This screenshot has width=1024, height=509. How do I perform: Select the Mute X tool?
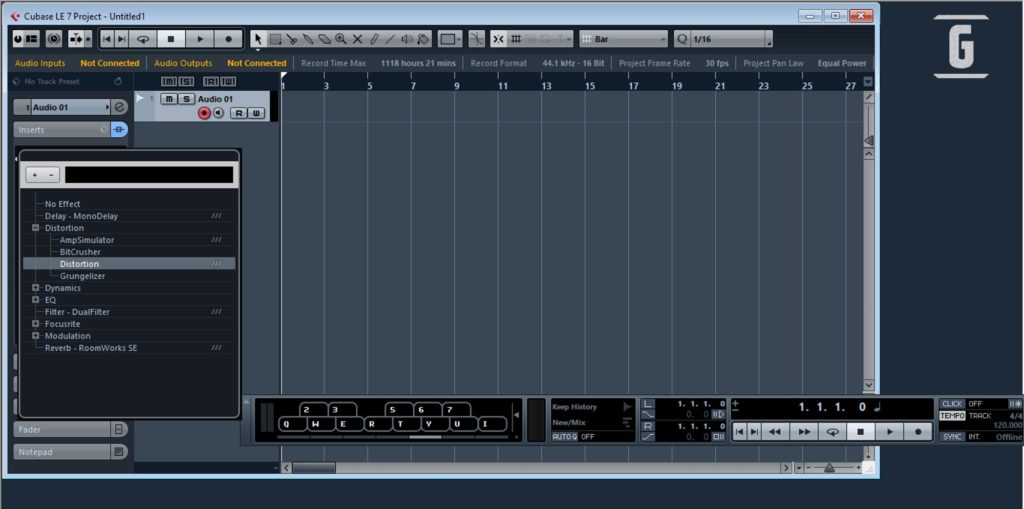(357, 39)
